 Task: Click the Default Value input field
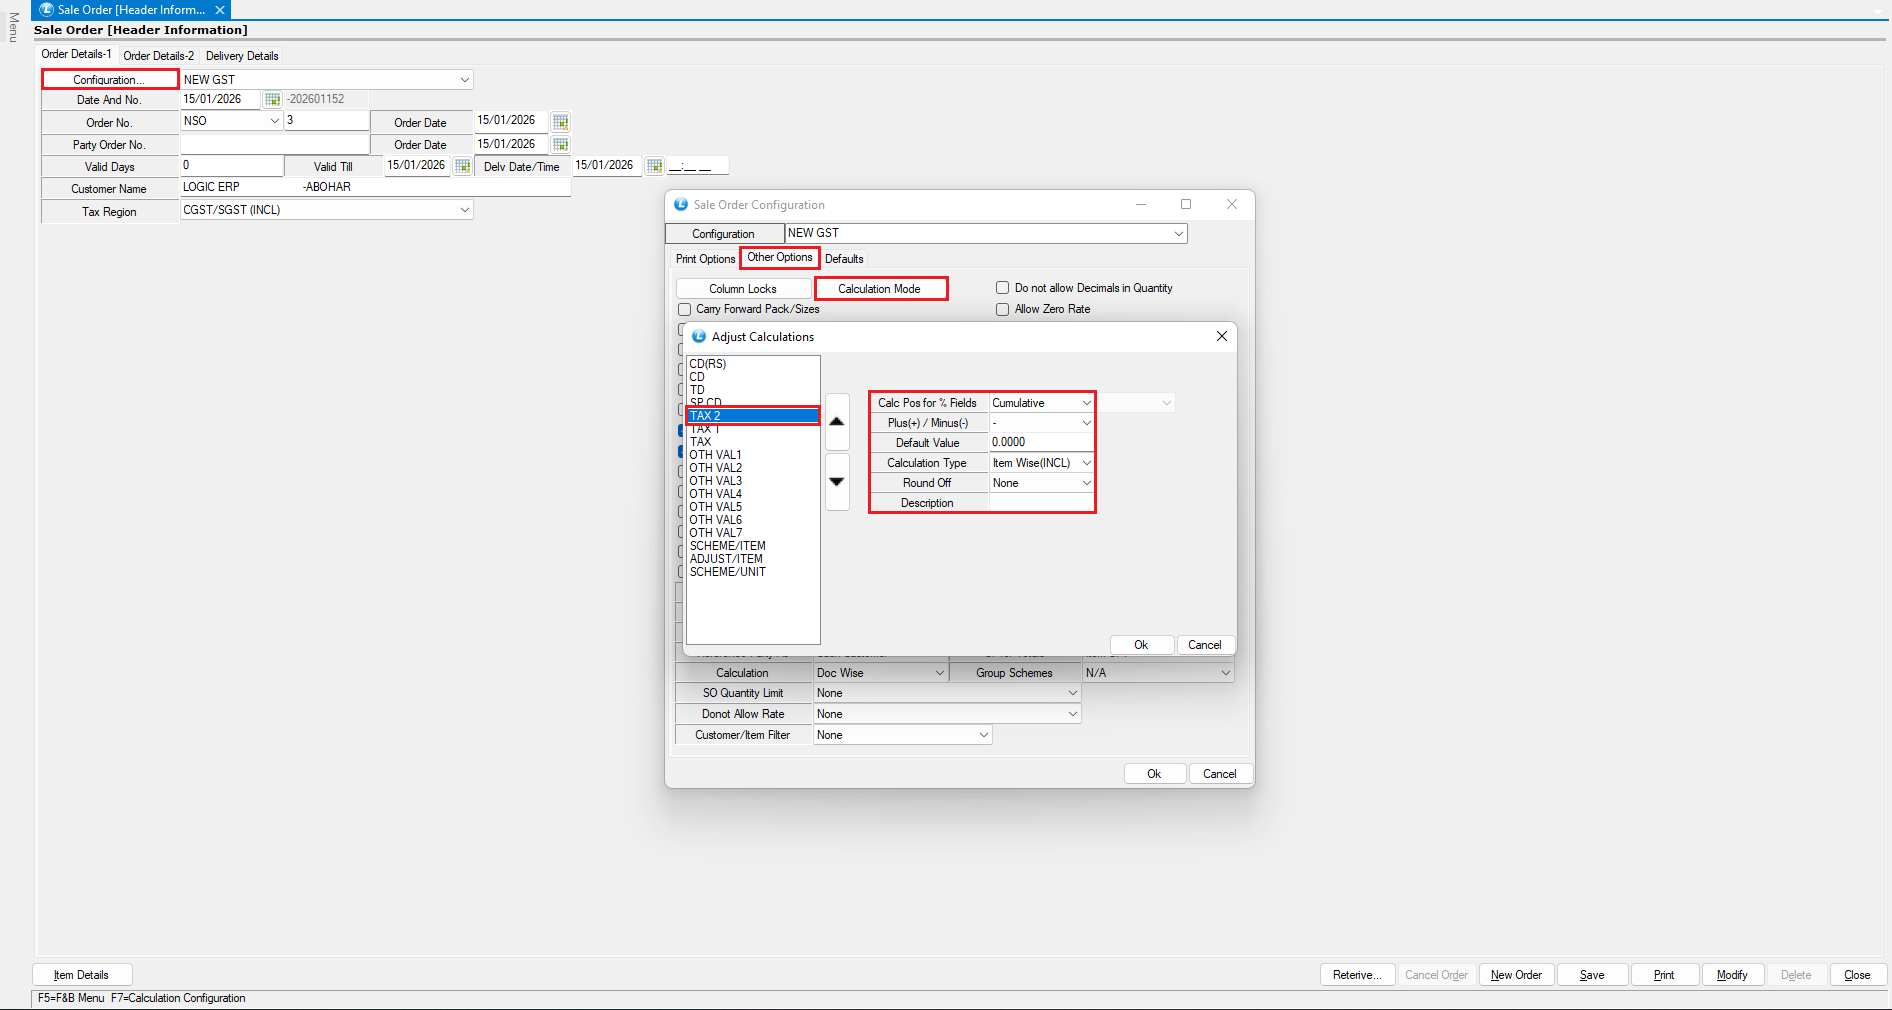tap(1040, 442)
